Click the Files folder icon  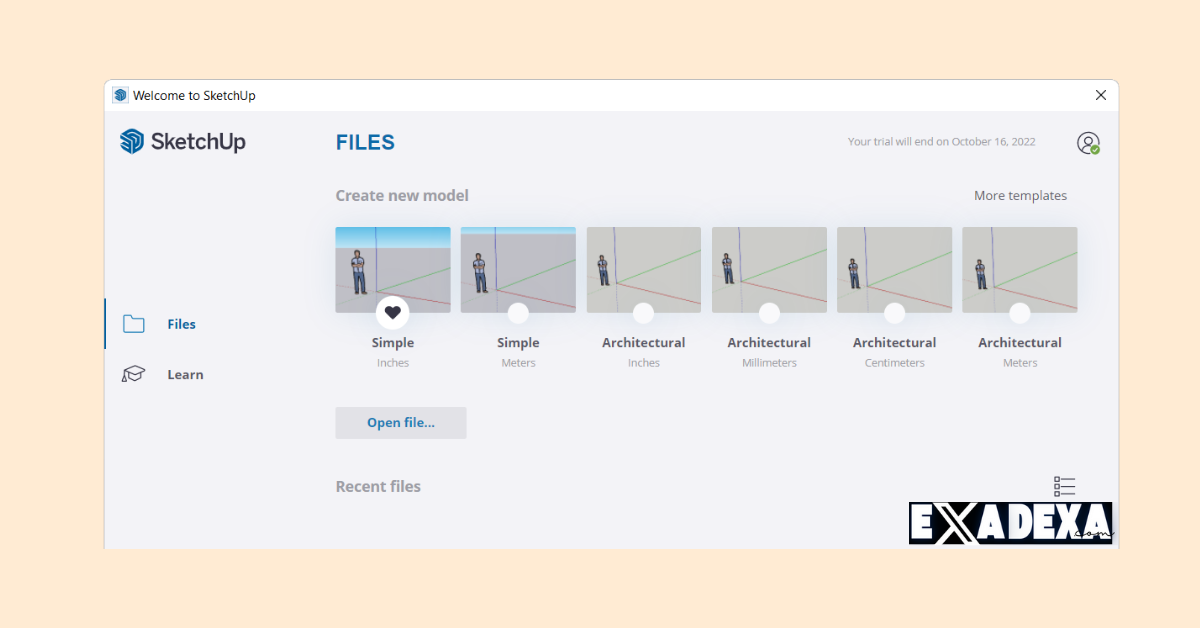[x=133, y=324]
